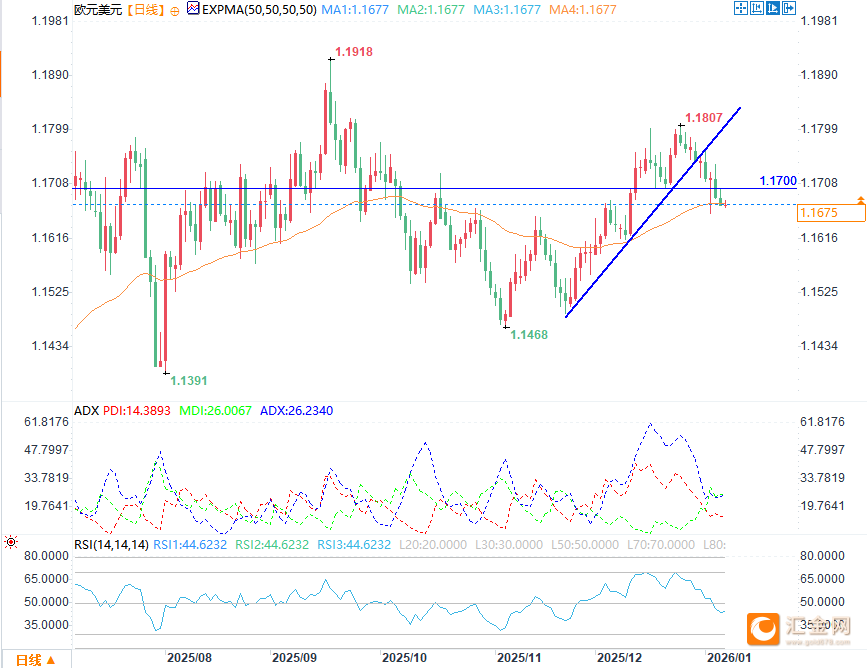Click the orange 1.1675 current price box
This screenshot has height=668, width=867.
coord(831,213)
